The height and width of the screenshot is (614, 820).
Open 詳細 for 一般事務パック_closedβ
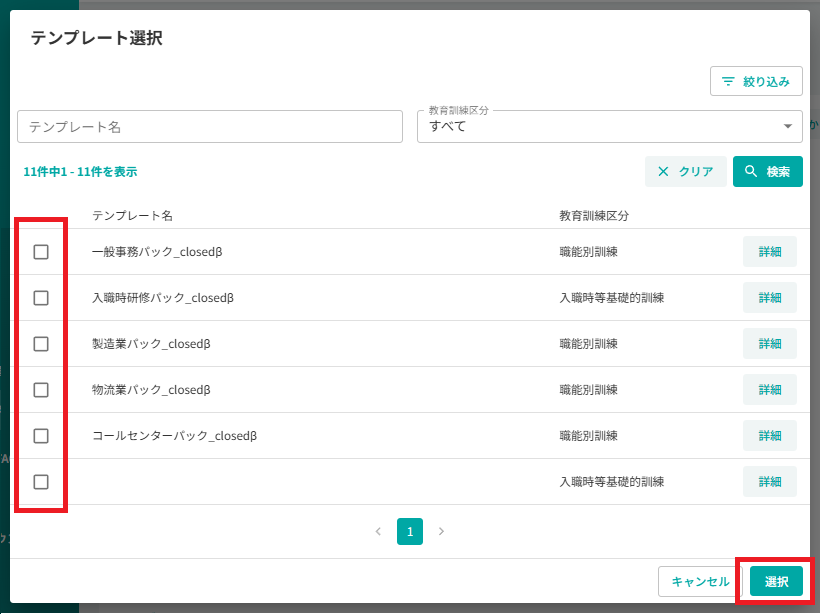coord(770,252)
